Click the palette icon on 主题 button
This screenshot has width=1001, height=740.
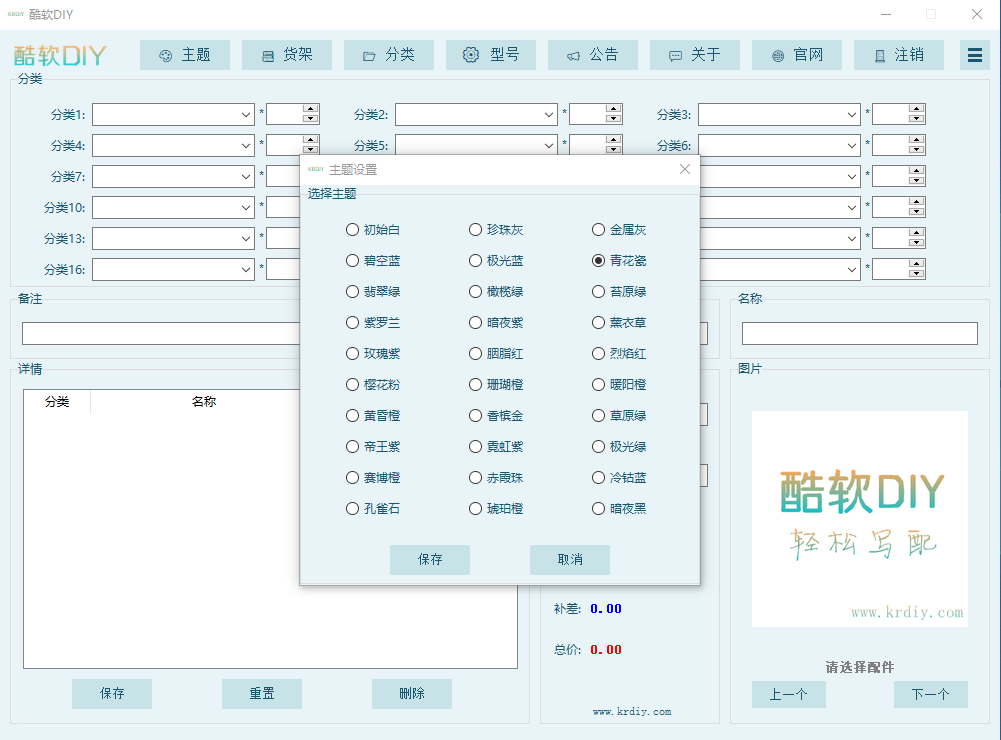166,56
